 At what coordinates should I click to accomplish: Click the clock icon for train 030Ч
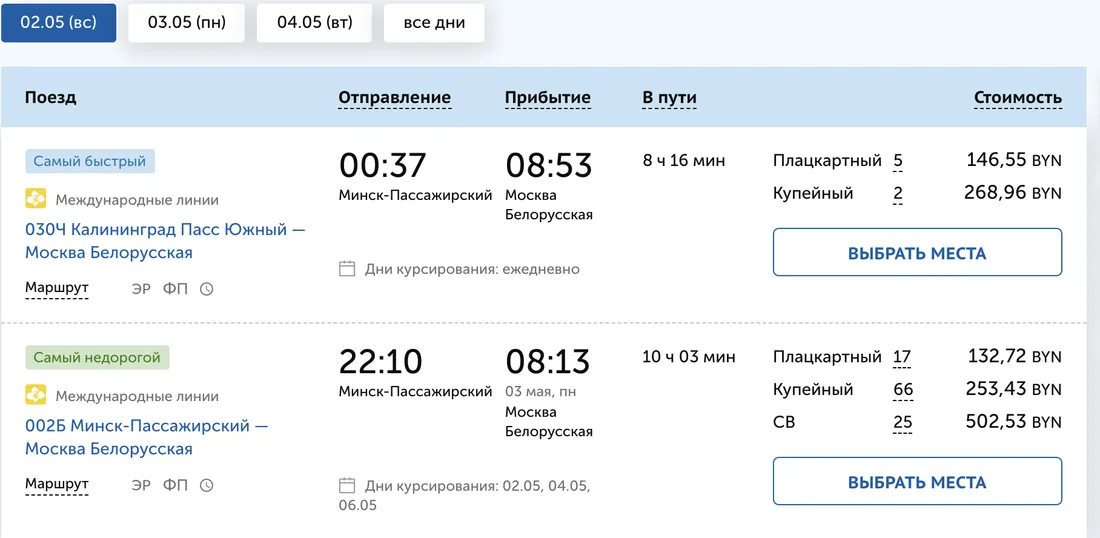(x=206, y=289)
